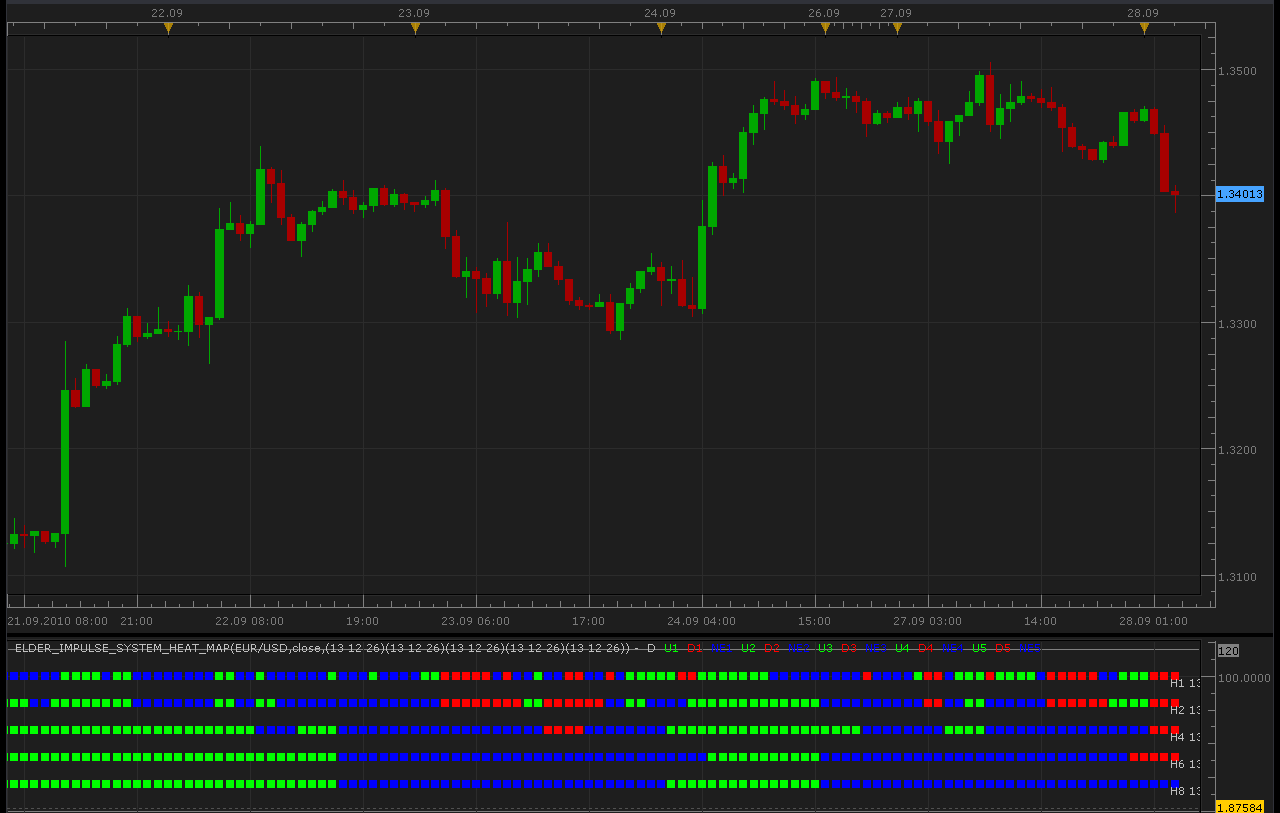Click the 17:00 time axis label
Screen dimensions: 1280x813
(588, 620)
